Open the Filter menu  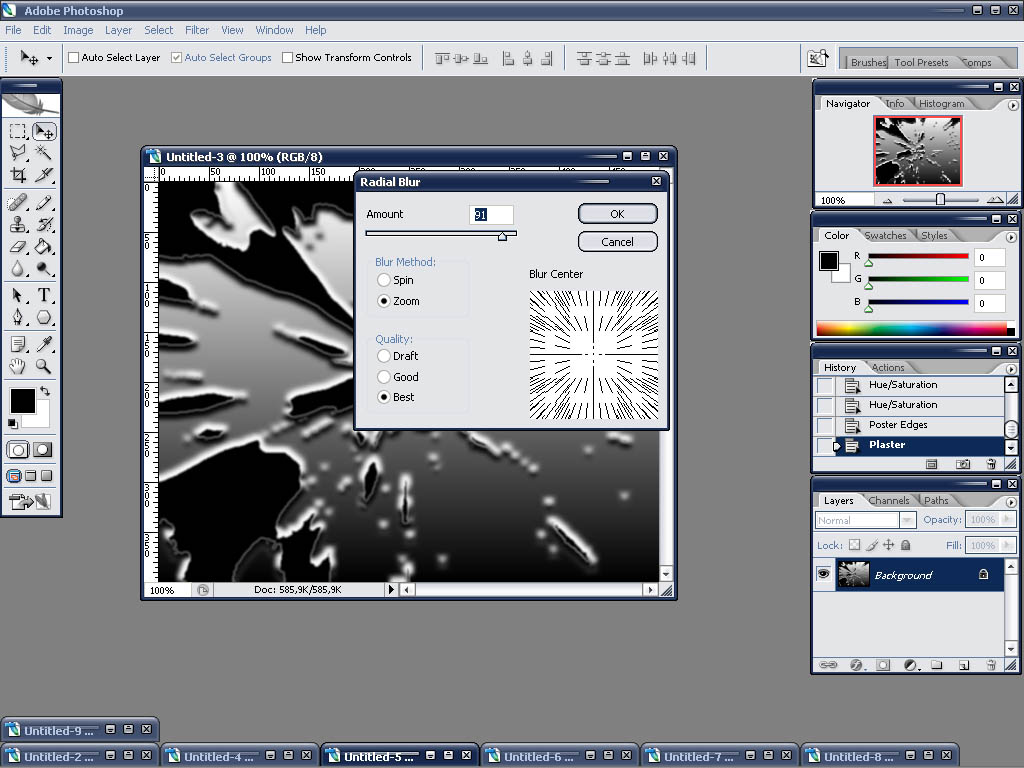pyautogui.click(x=197, y=30)
